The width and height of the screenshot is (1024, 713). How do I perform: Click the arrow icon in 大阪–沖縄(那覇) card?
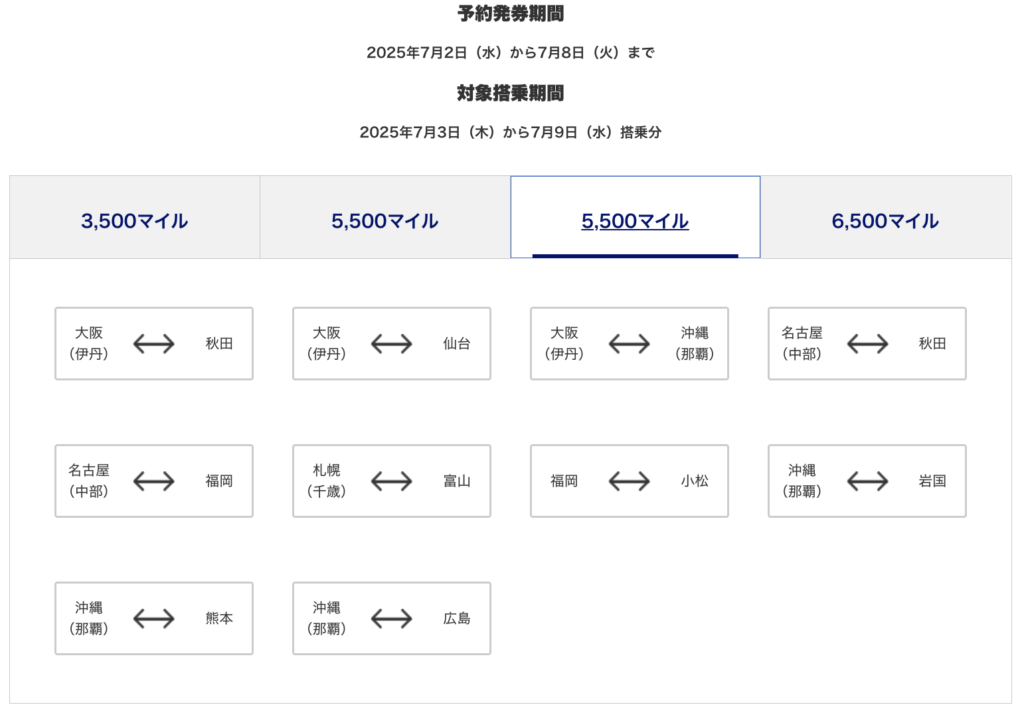[629, 344]
